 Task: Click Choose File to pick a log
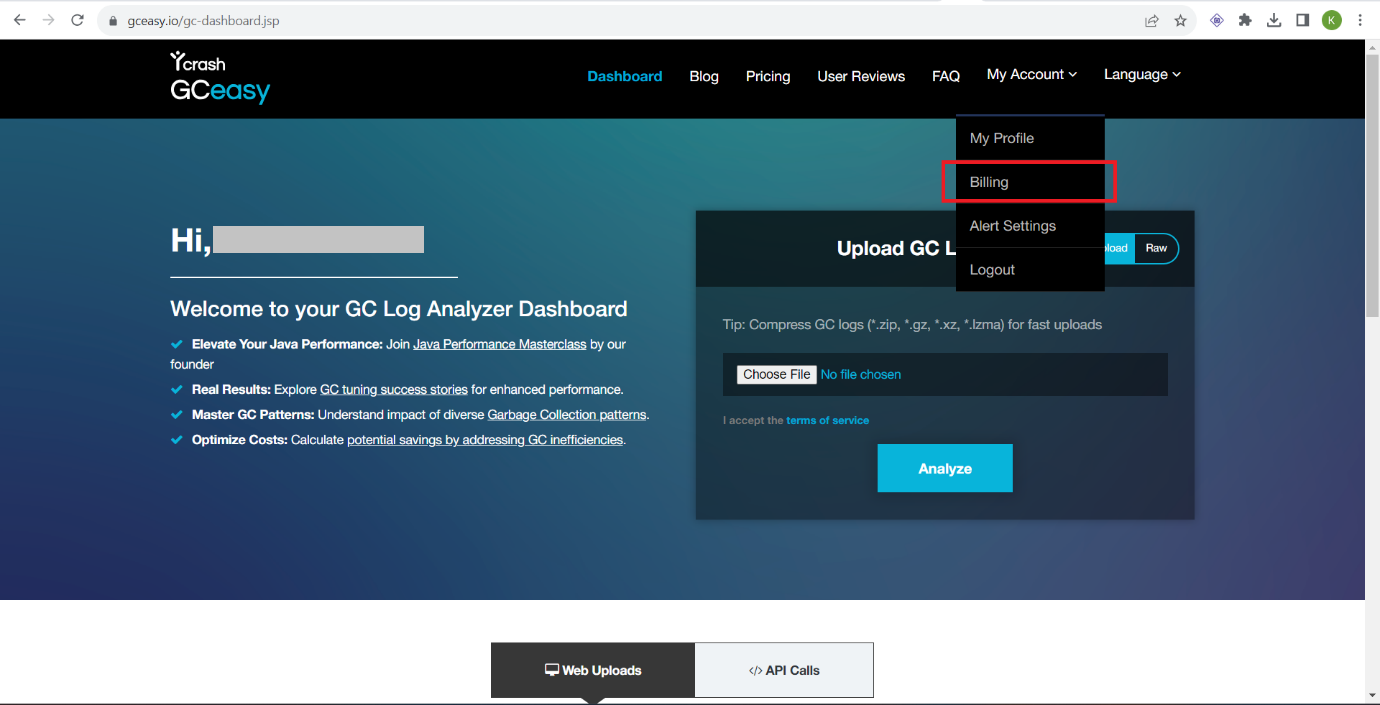(776, 373)
